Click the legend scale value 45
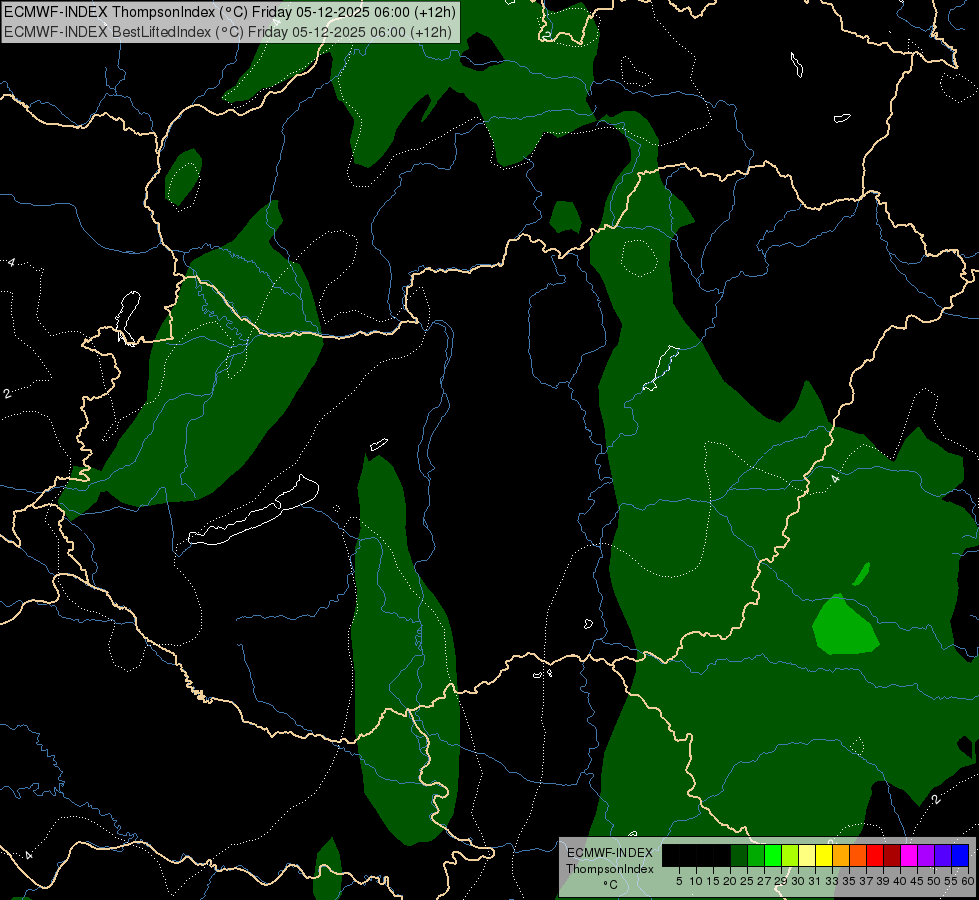979x900 pixels. tap(917, 881)
